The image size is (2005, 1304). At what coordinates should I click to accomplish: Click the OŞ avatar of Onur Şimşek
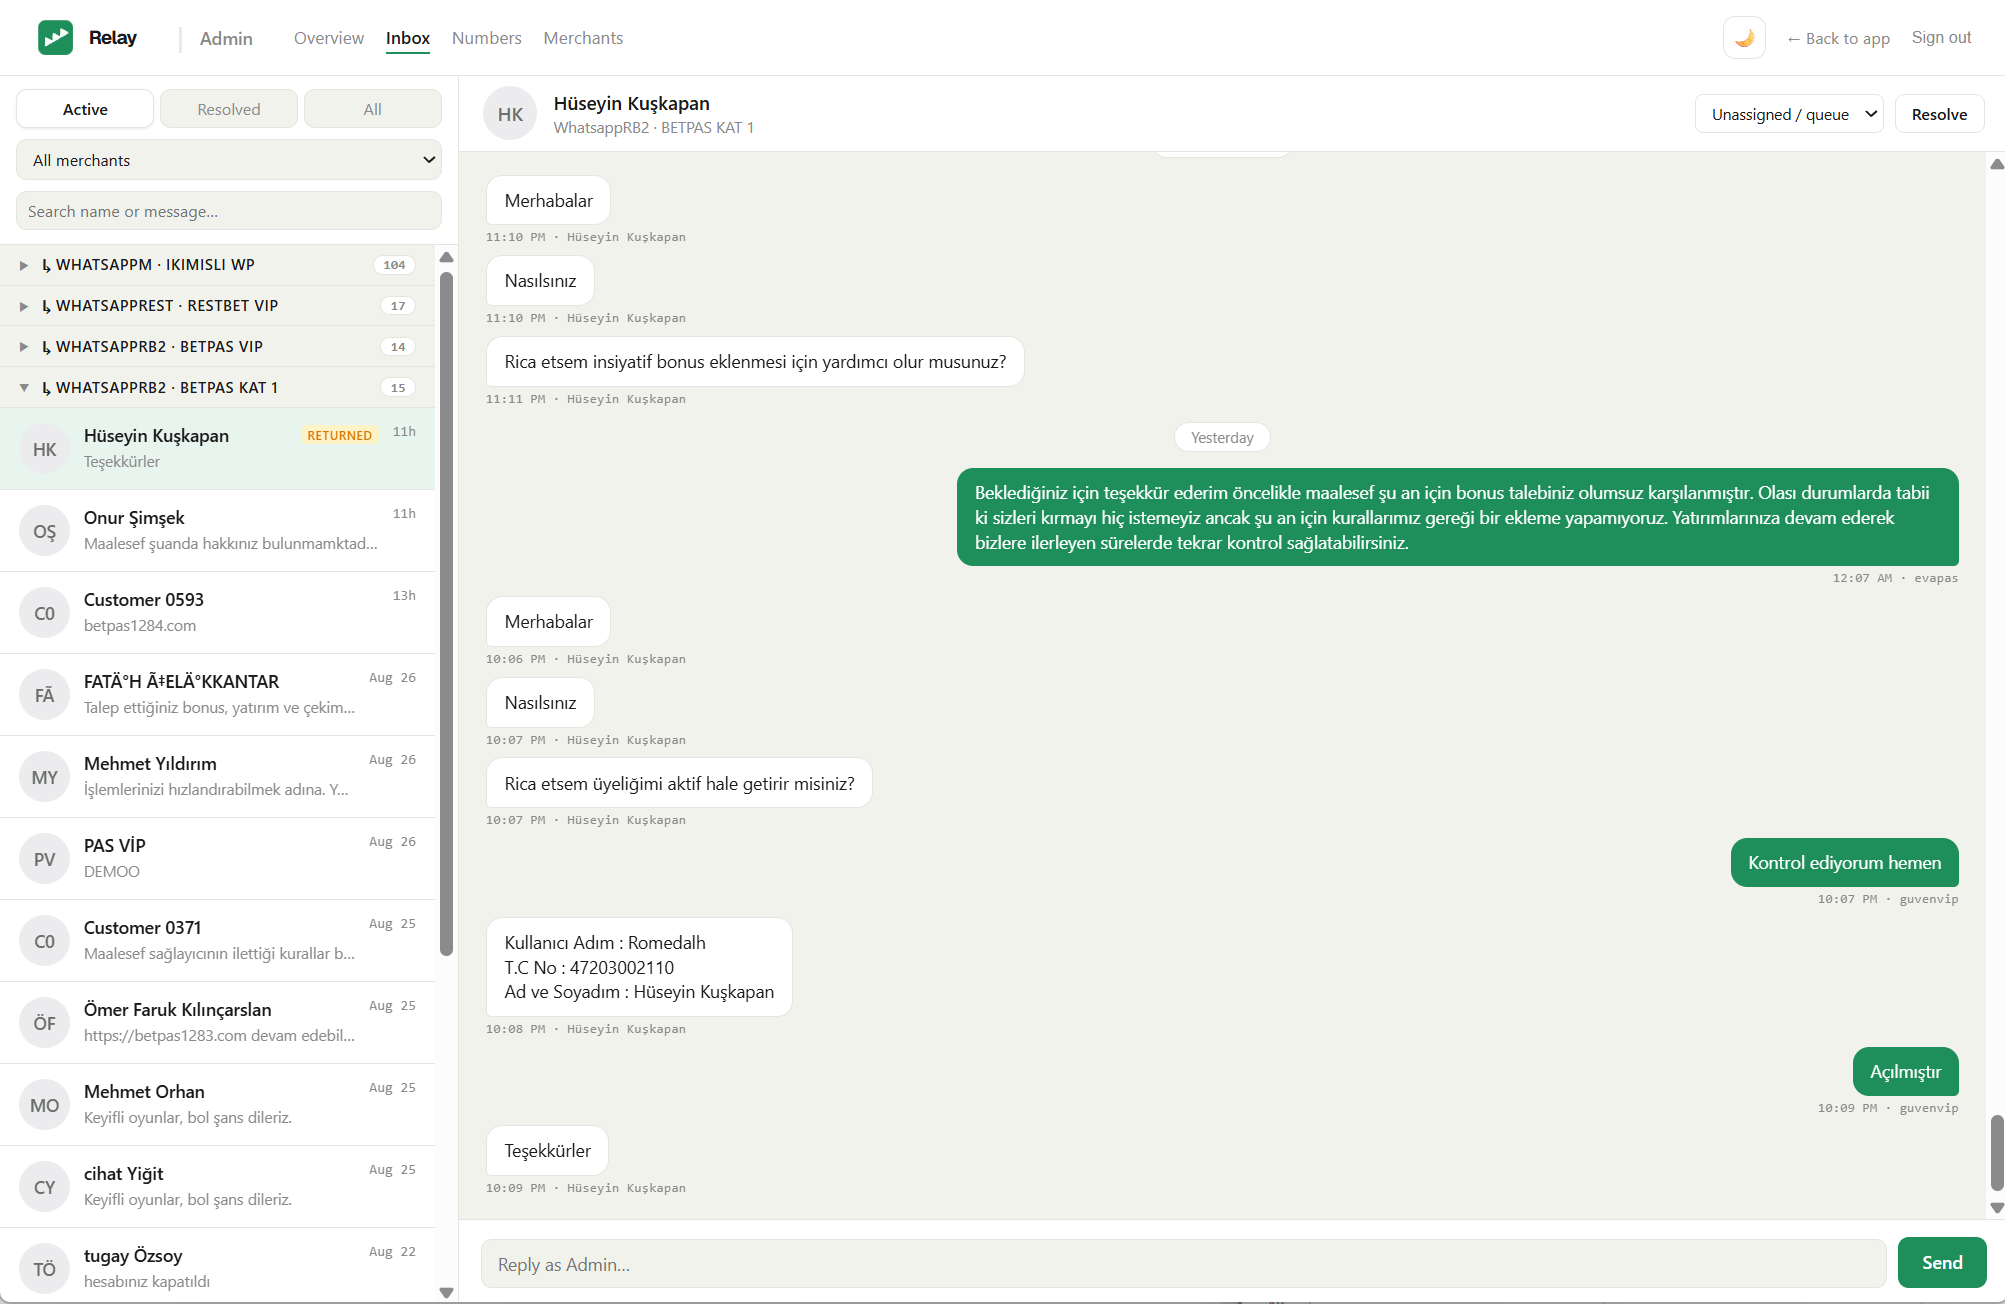click(45, 531)
